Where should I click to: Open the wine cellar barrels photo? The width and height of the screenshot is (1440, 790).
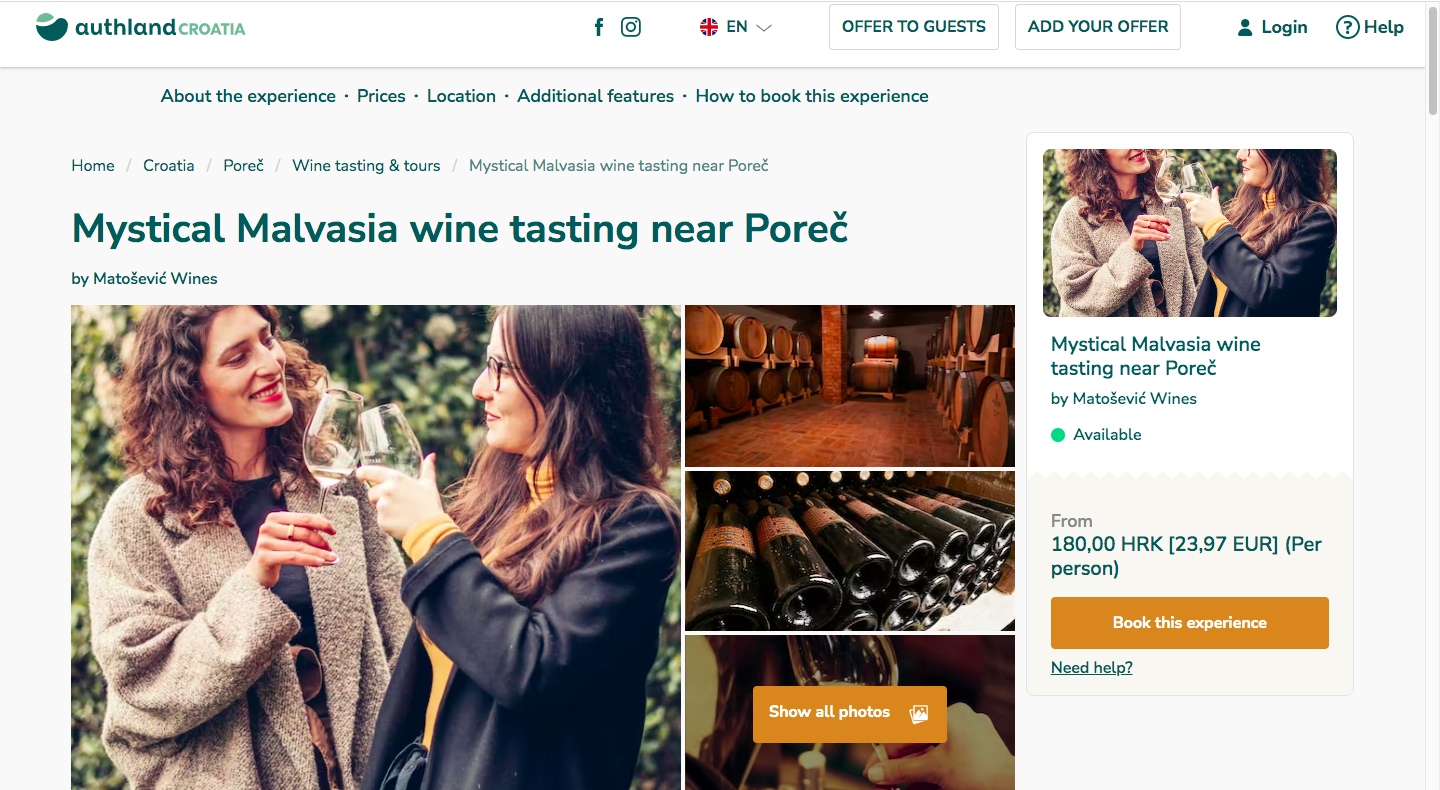pos(849,385)
